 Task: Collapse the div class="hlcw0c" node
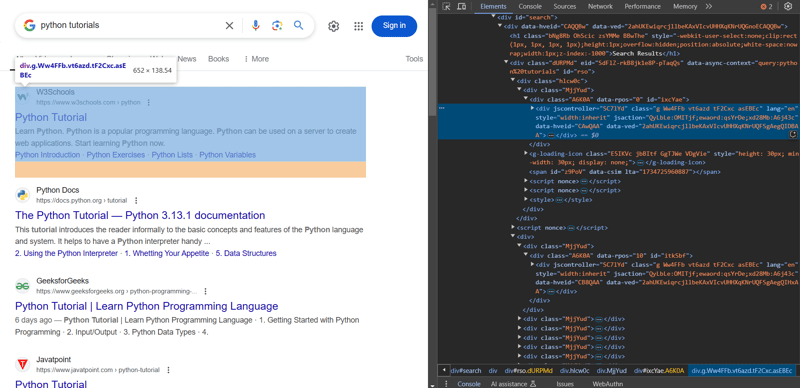point(513,81)
